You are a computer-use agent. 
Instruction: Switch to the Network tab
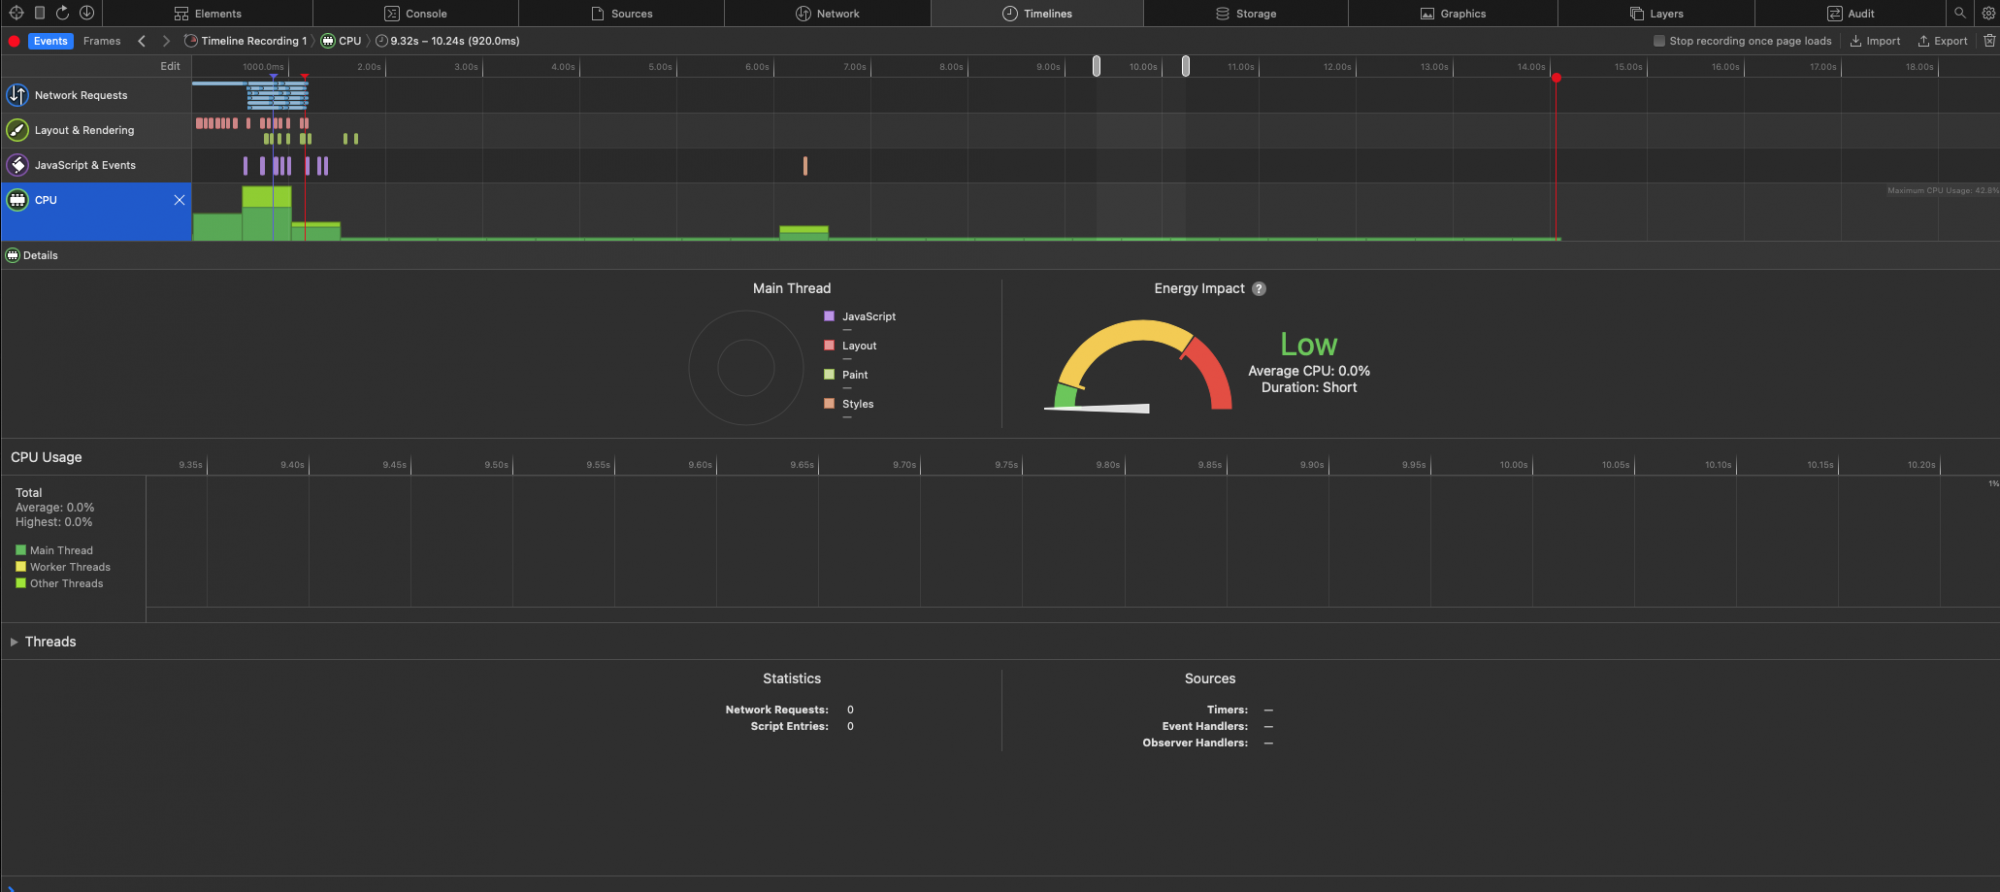click(x=828, y=13)
